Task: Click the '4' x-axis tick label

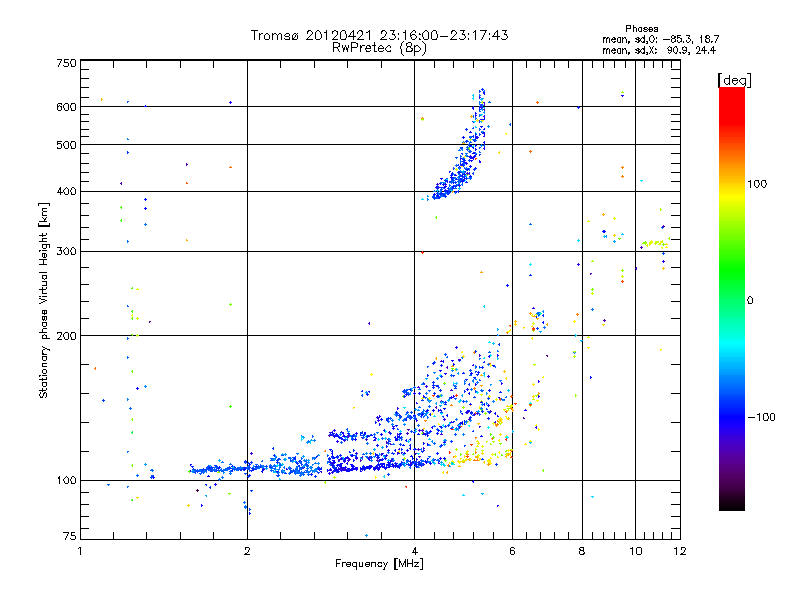Action: click(x=414, y=551)
